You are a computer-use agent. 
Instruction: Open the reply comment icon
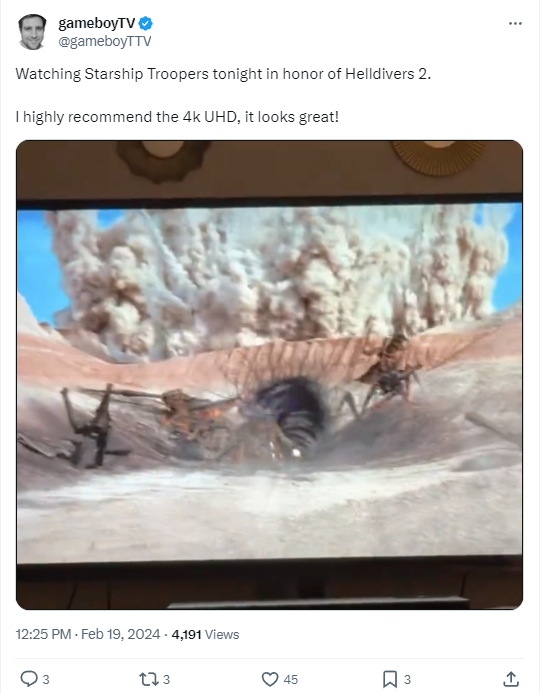29,679
